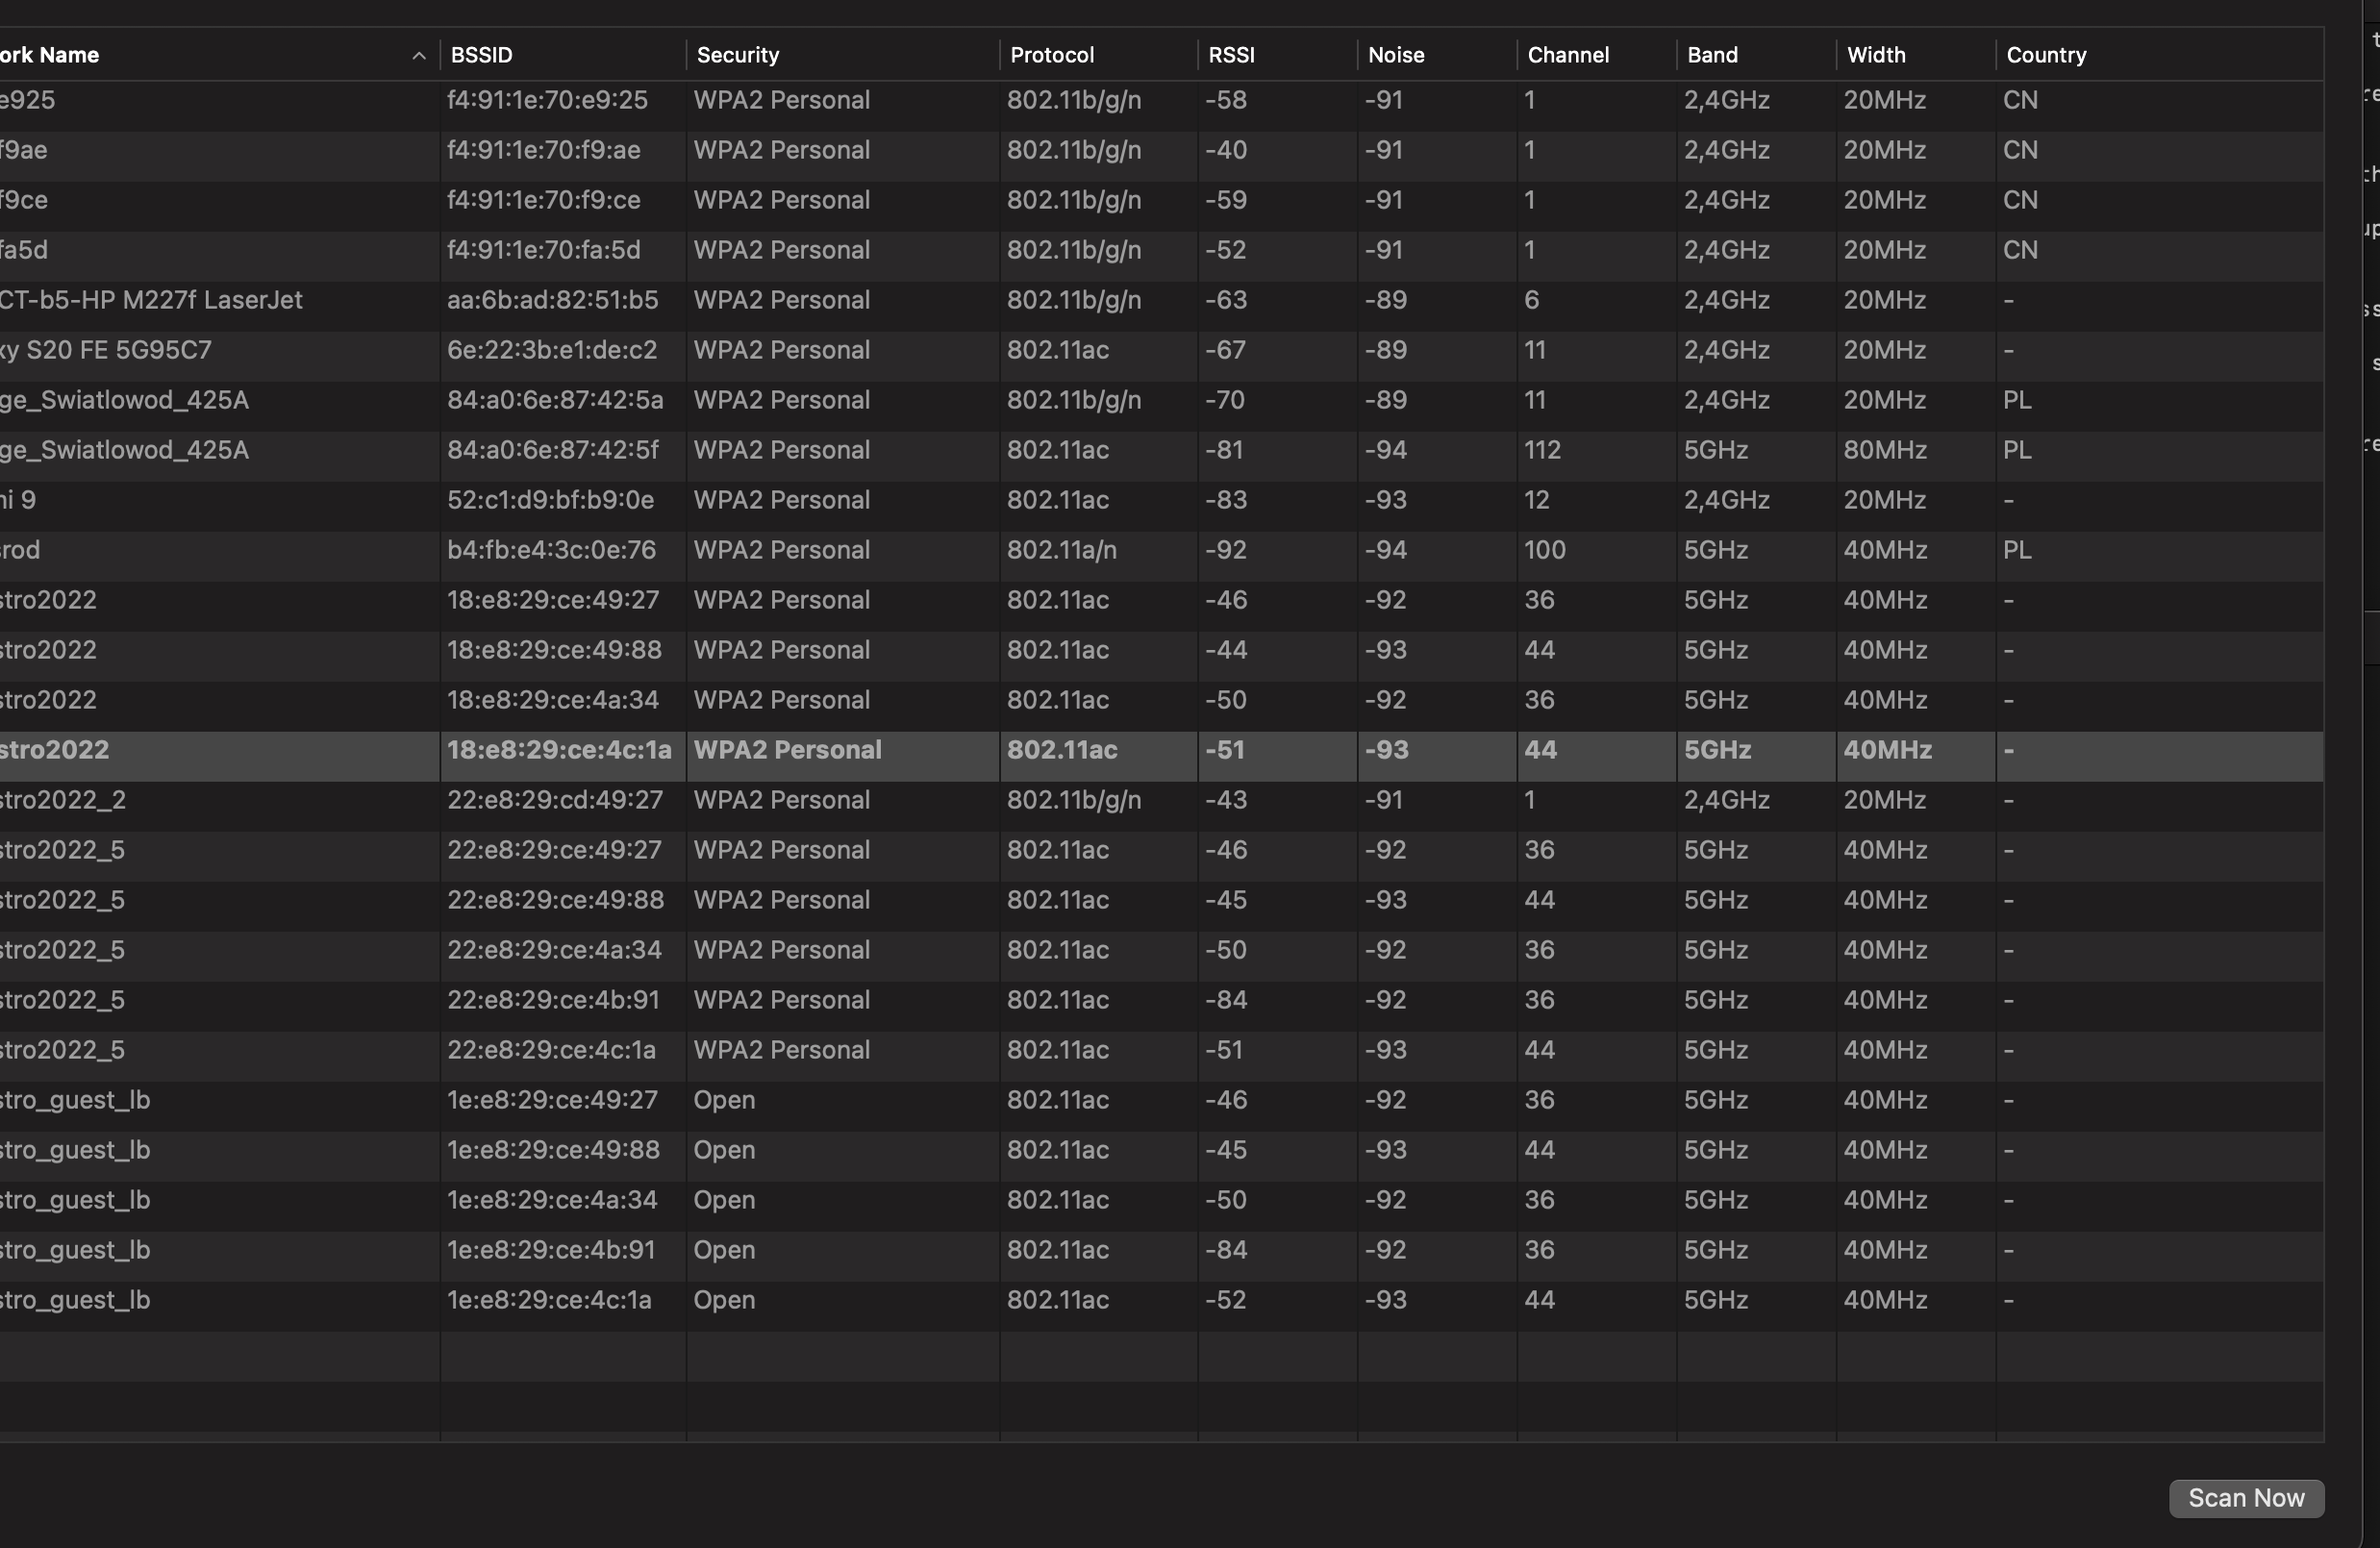This screenshot has height=1548, width=2380.
Task: Select the HP M227f LaserJet network row
Action: point(150,300)
